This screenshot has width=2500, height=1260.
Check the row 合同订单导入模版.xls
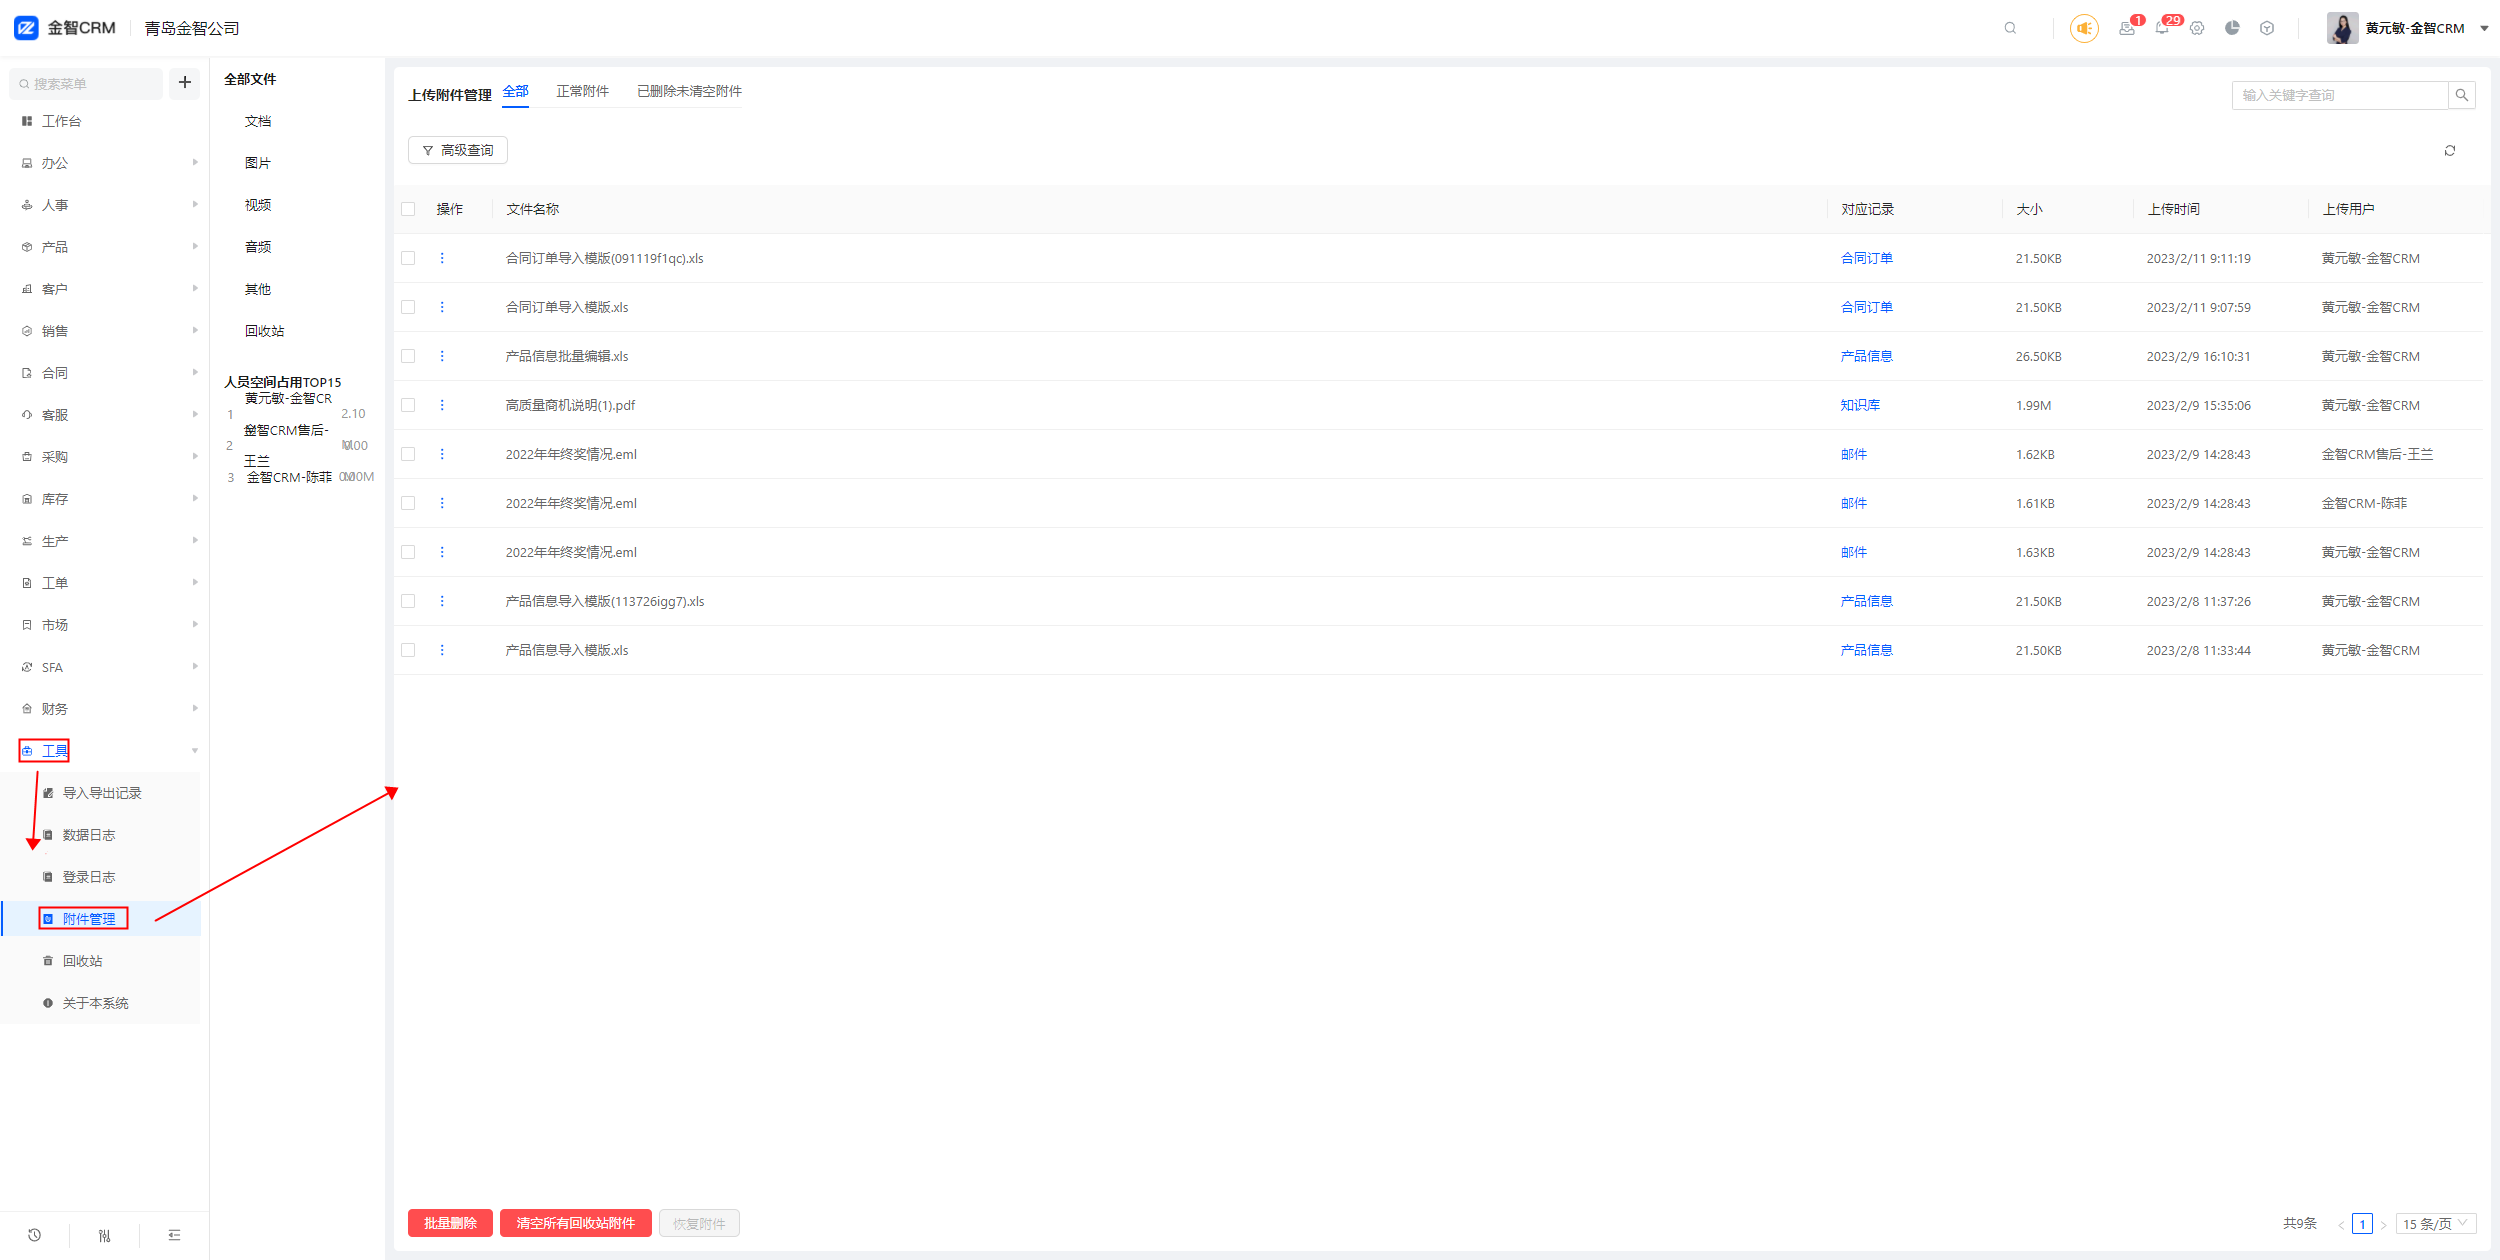(408, 307)
